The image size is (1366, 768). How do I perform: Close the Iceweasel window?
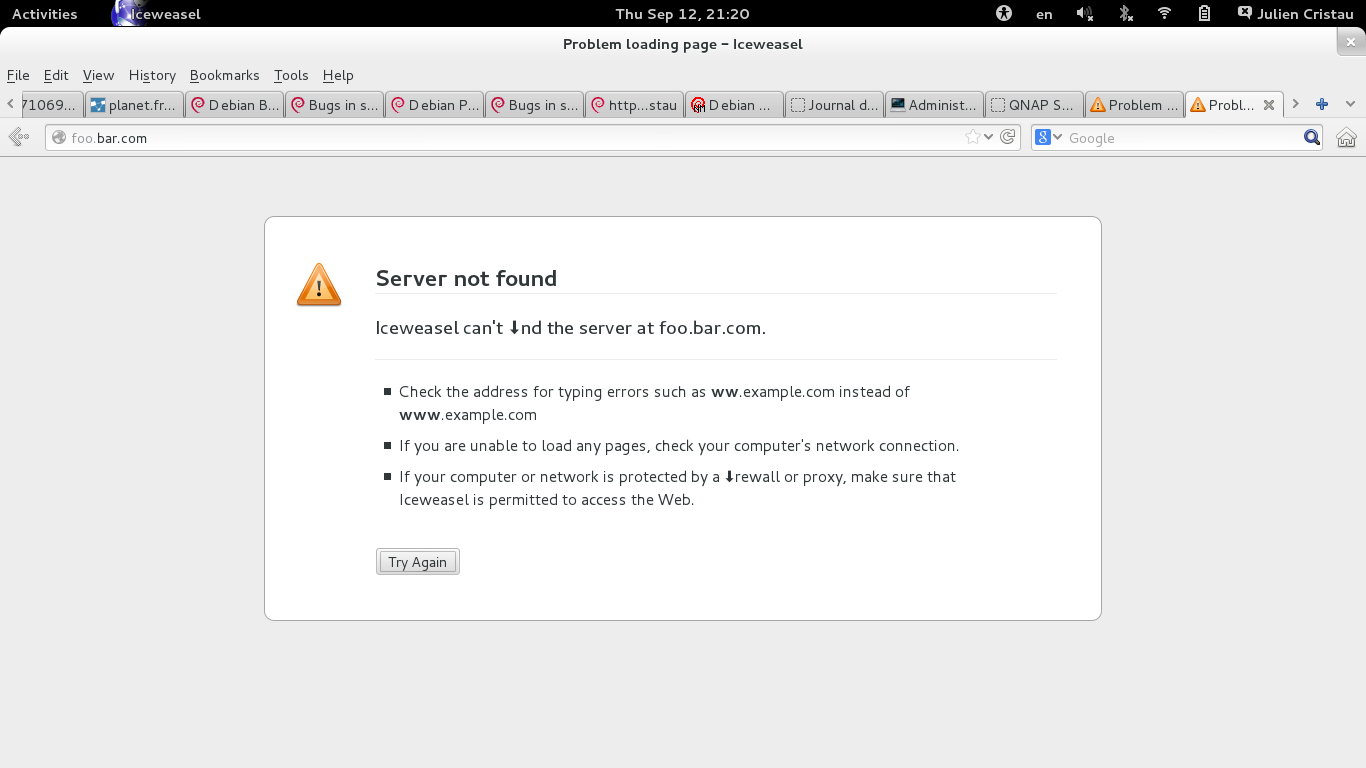(1351, 43)
